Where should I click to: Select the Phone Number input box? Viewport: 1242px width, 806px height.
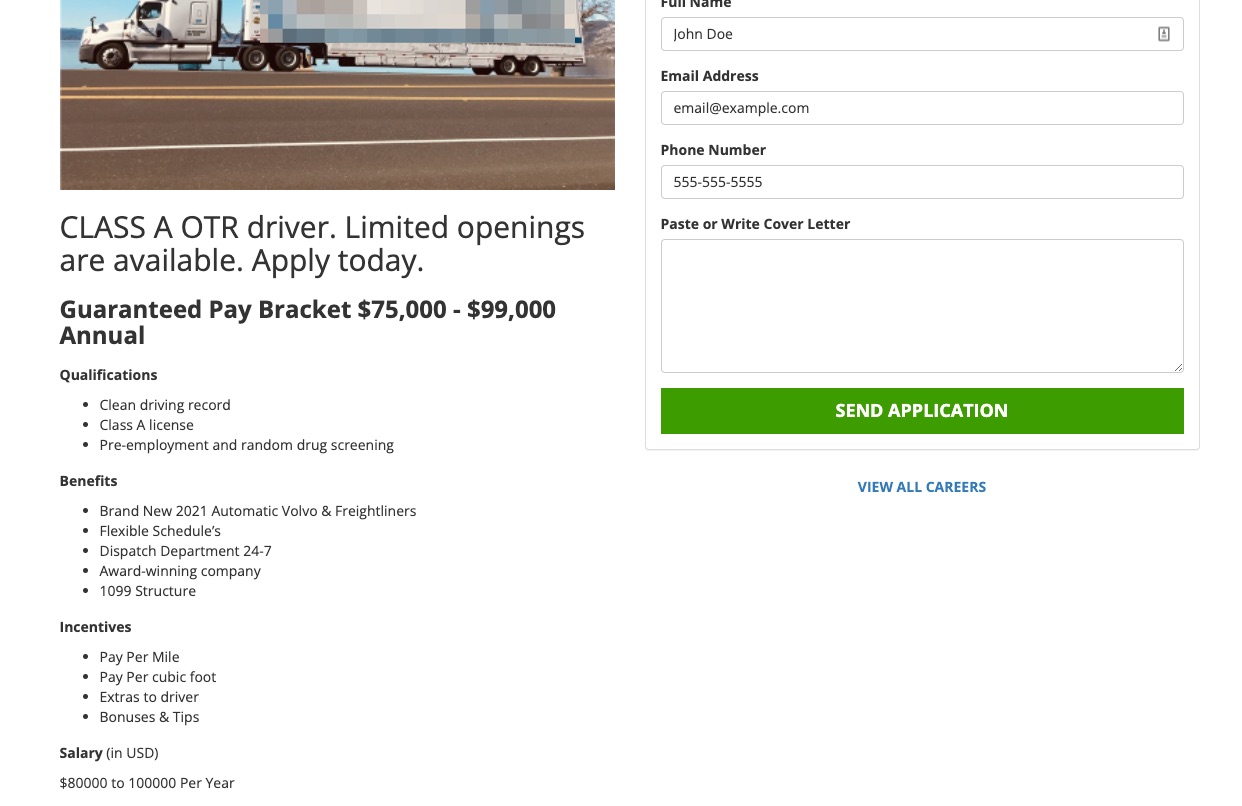[x=921, y=182]
